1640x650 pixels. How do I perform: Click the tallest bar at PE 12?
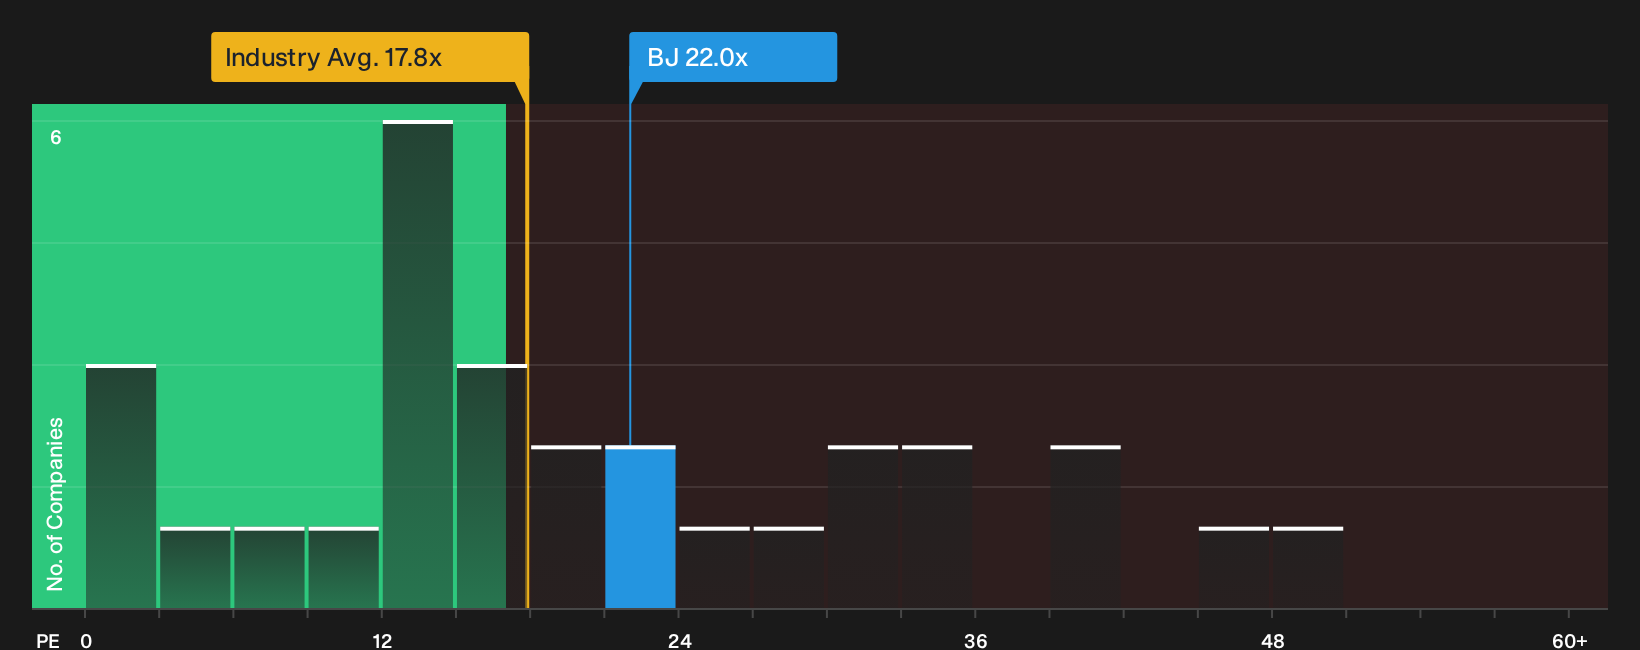418,364
